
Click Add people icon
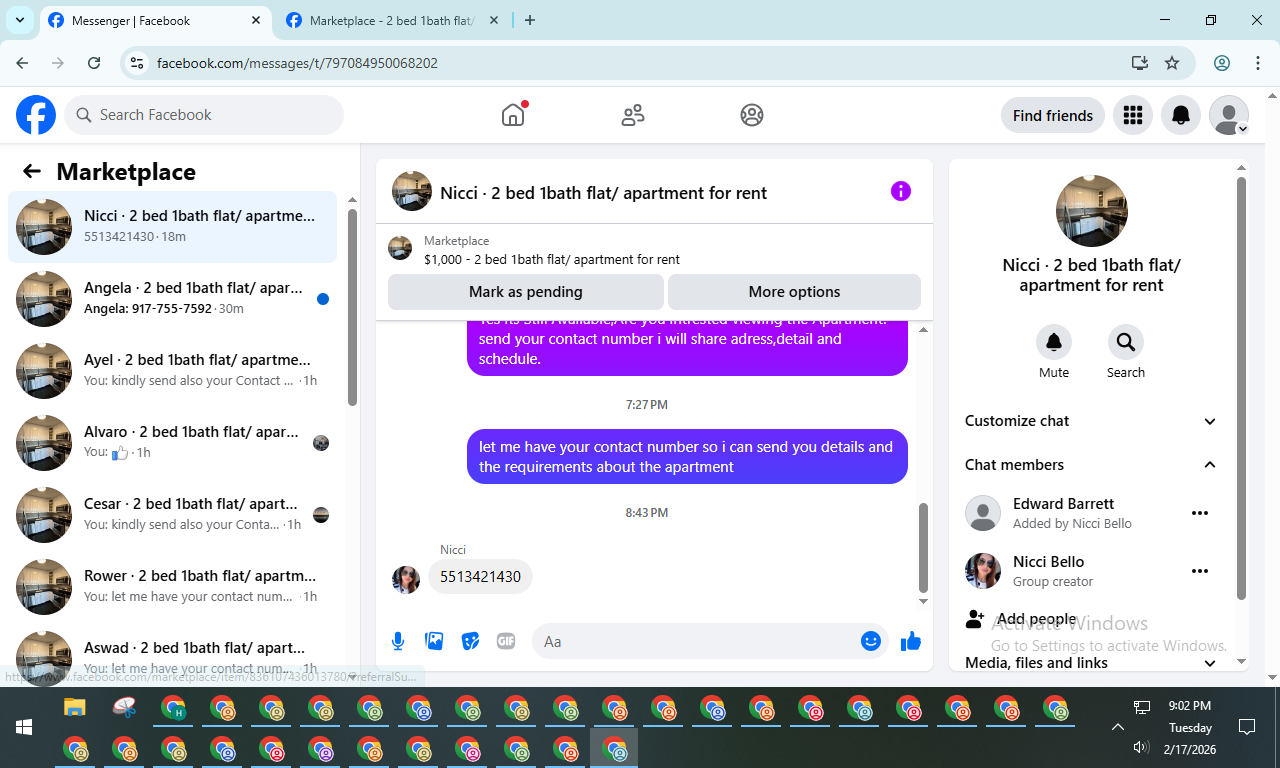pyautogui.click(x=975, y=619)
